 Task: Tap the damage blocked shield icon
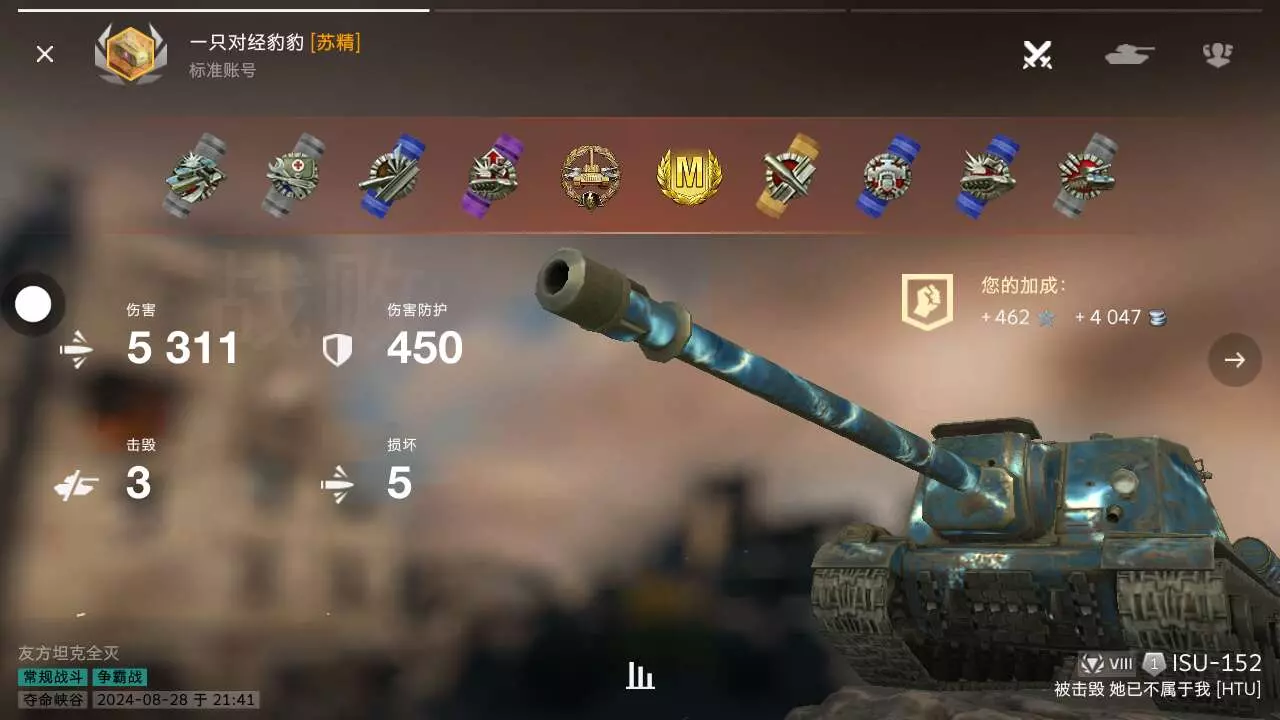click(x=337, y=350)
